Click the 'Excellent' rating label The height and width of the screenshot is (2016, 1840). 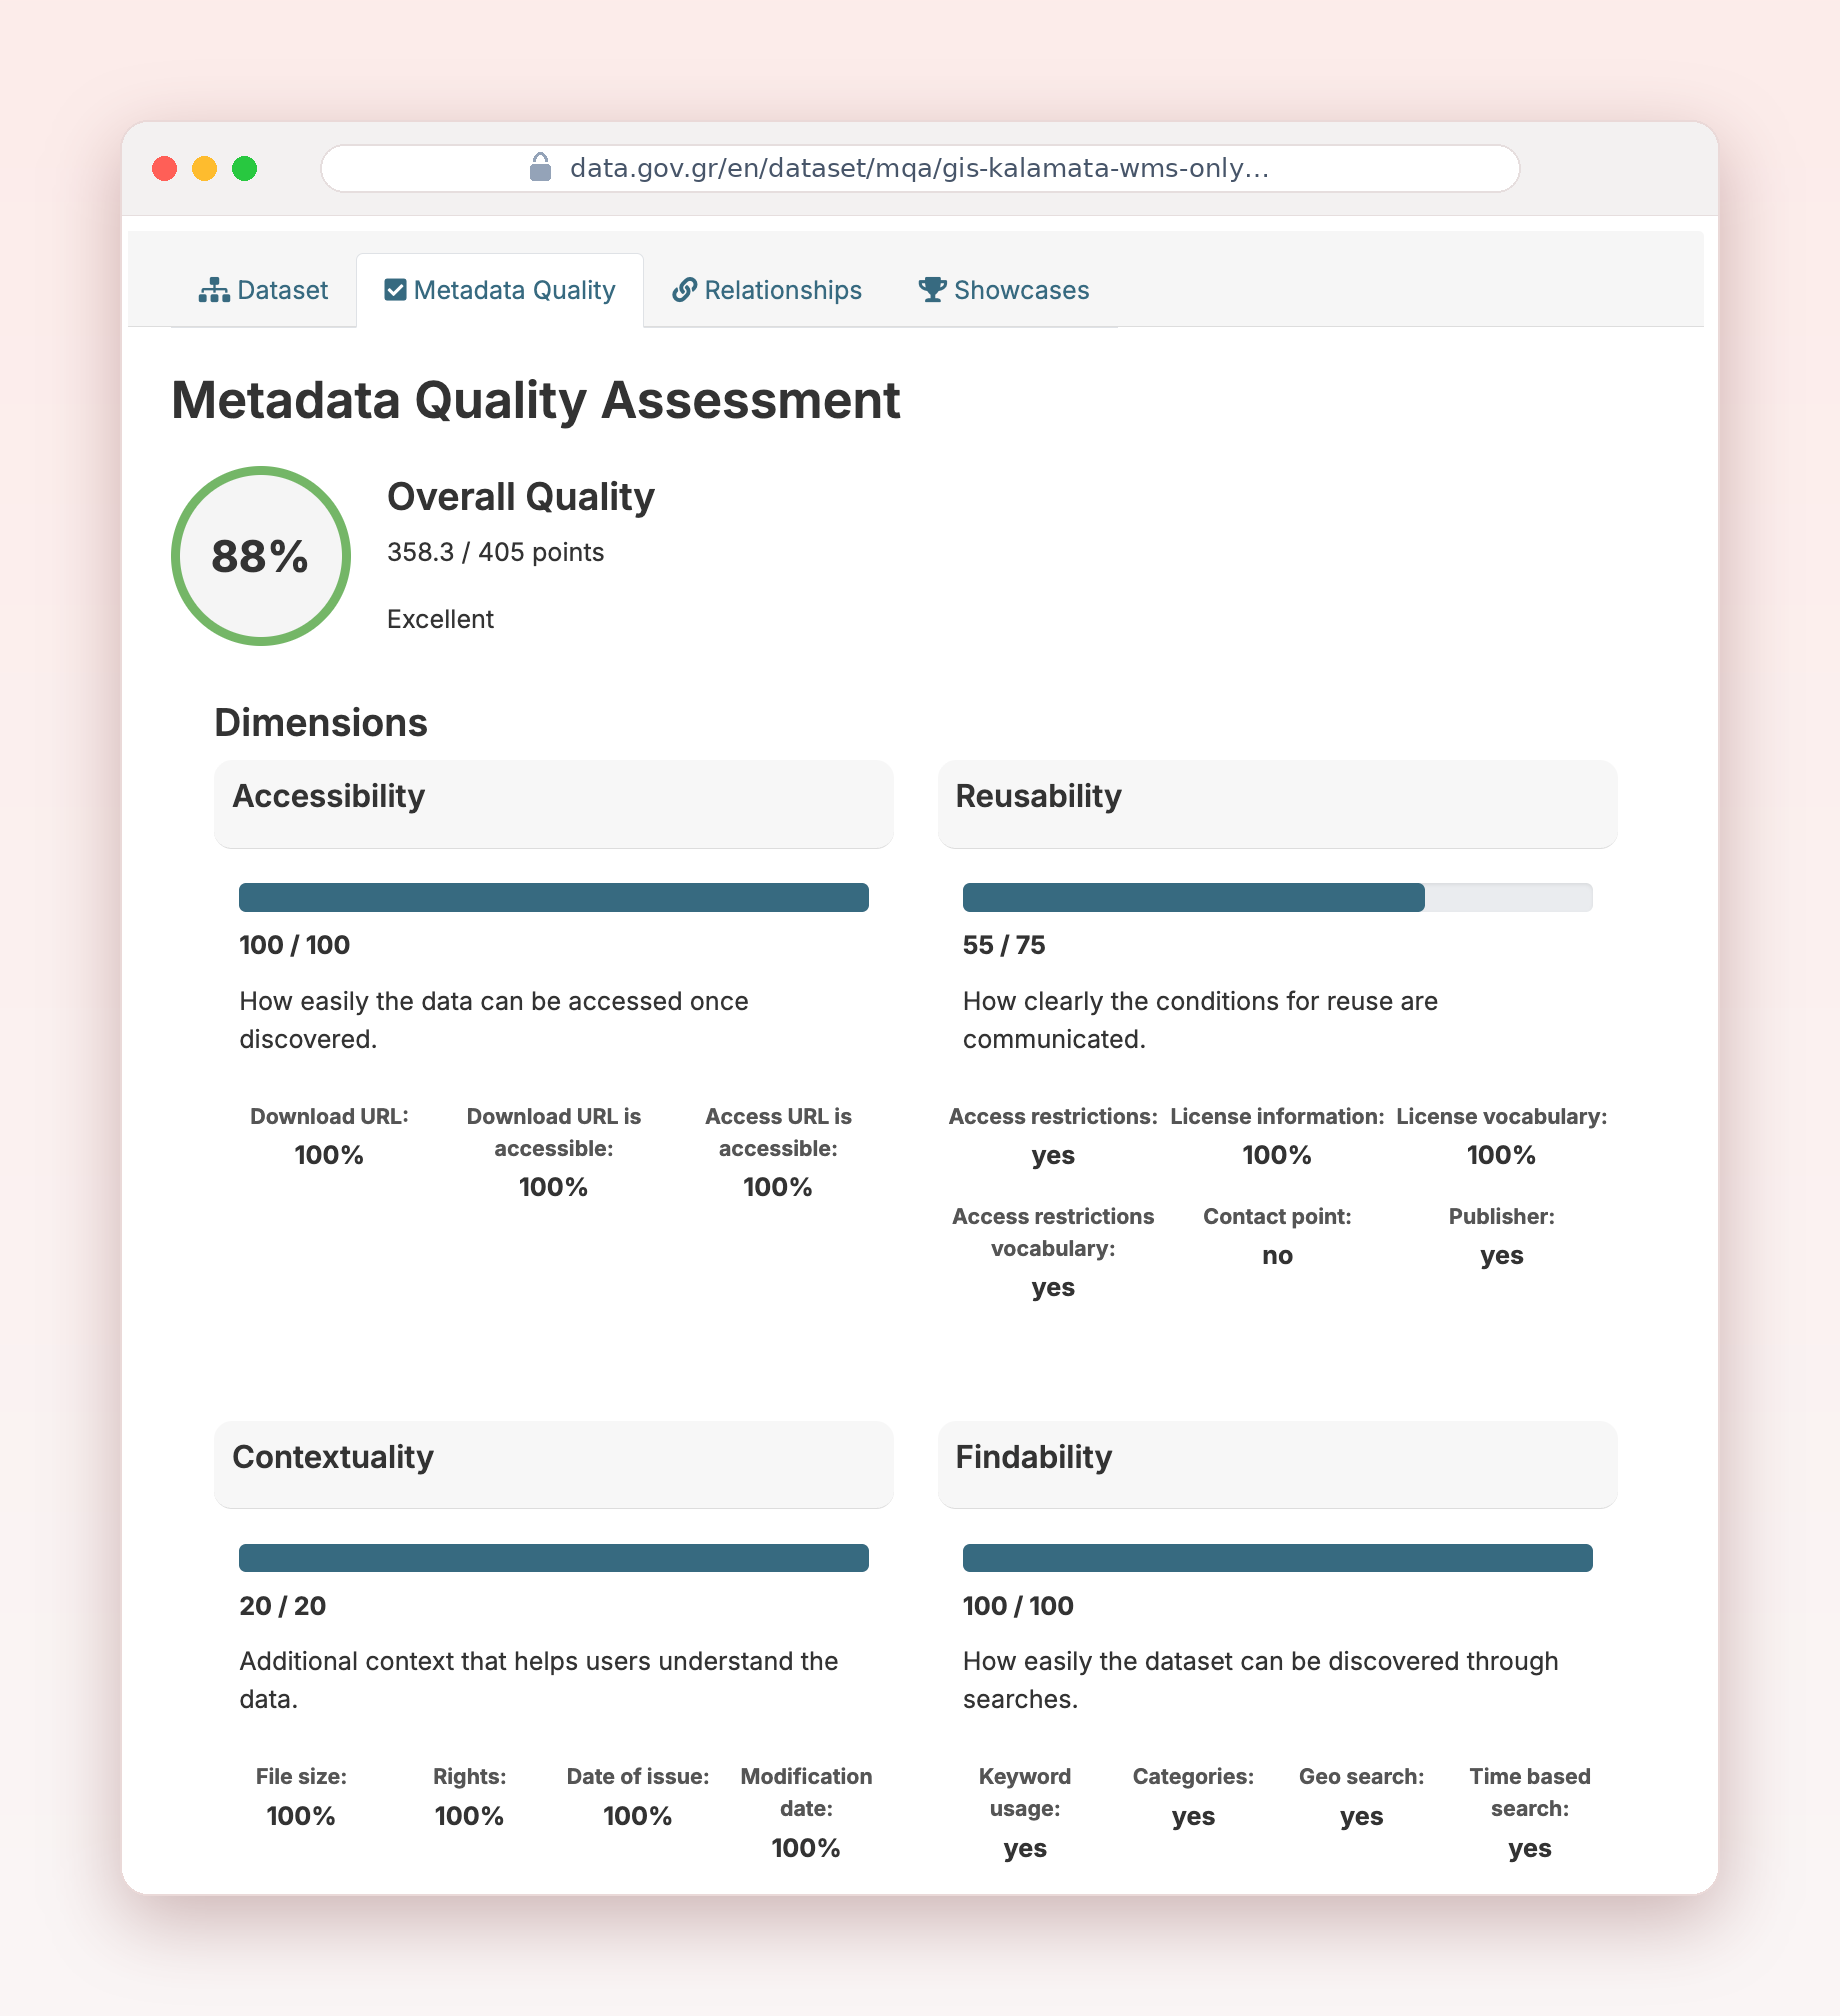click(440, 619)
